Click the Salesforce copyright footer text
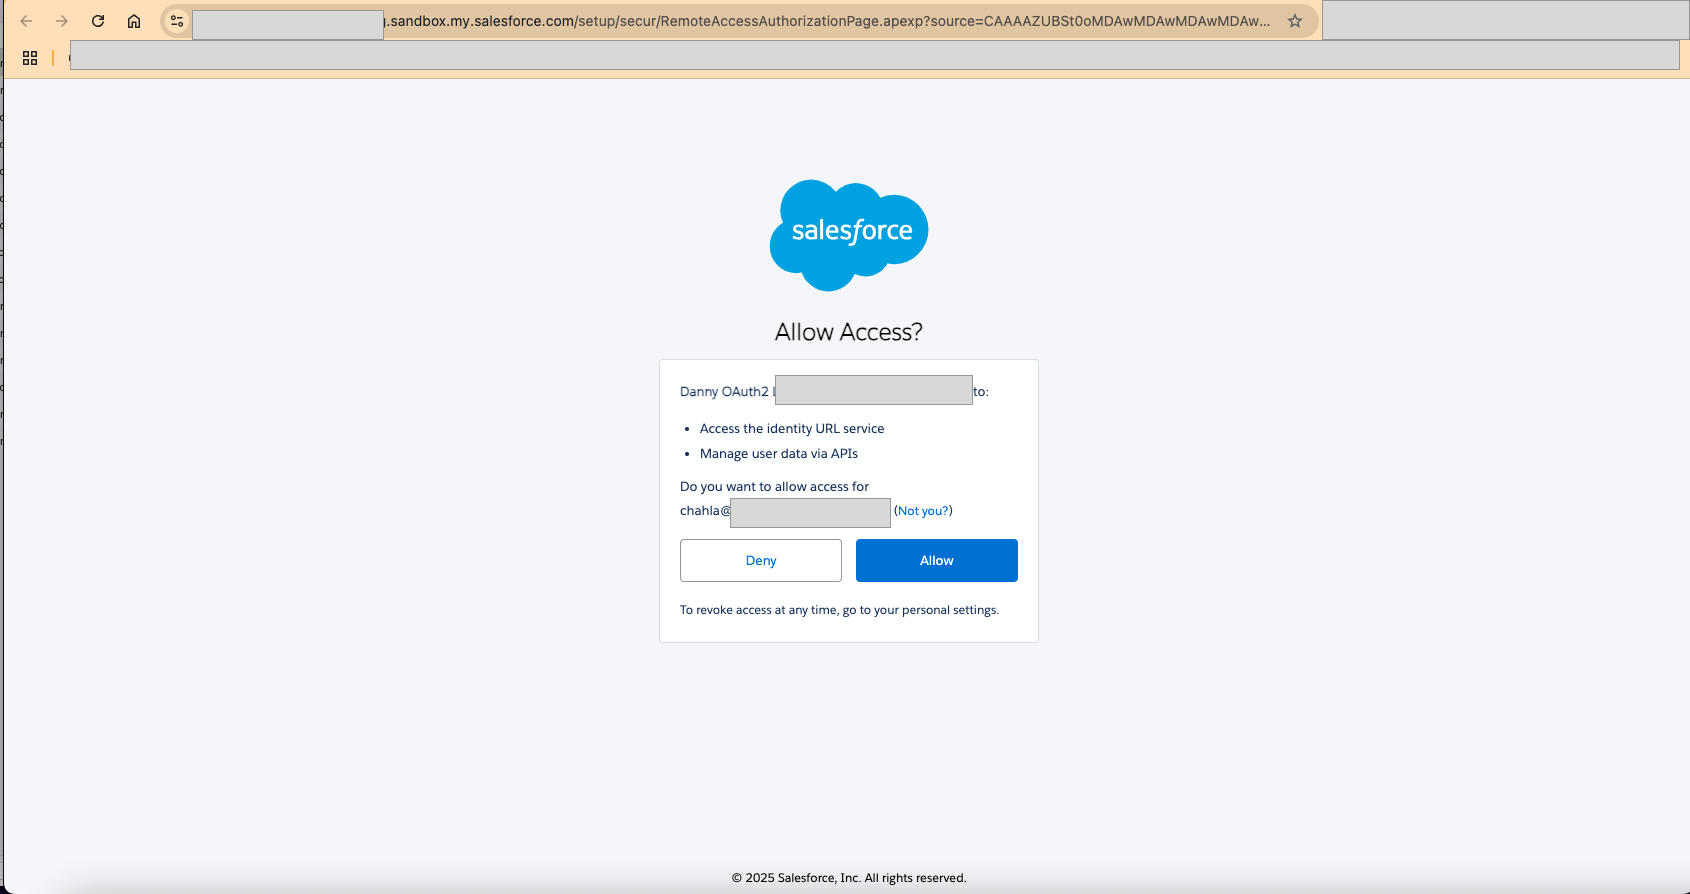1690x894 pixels. (849, 878)
